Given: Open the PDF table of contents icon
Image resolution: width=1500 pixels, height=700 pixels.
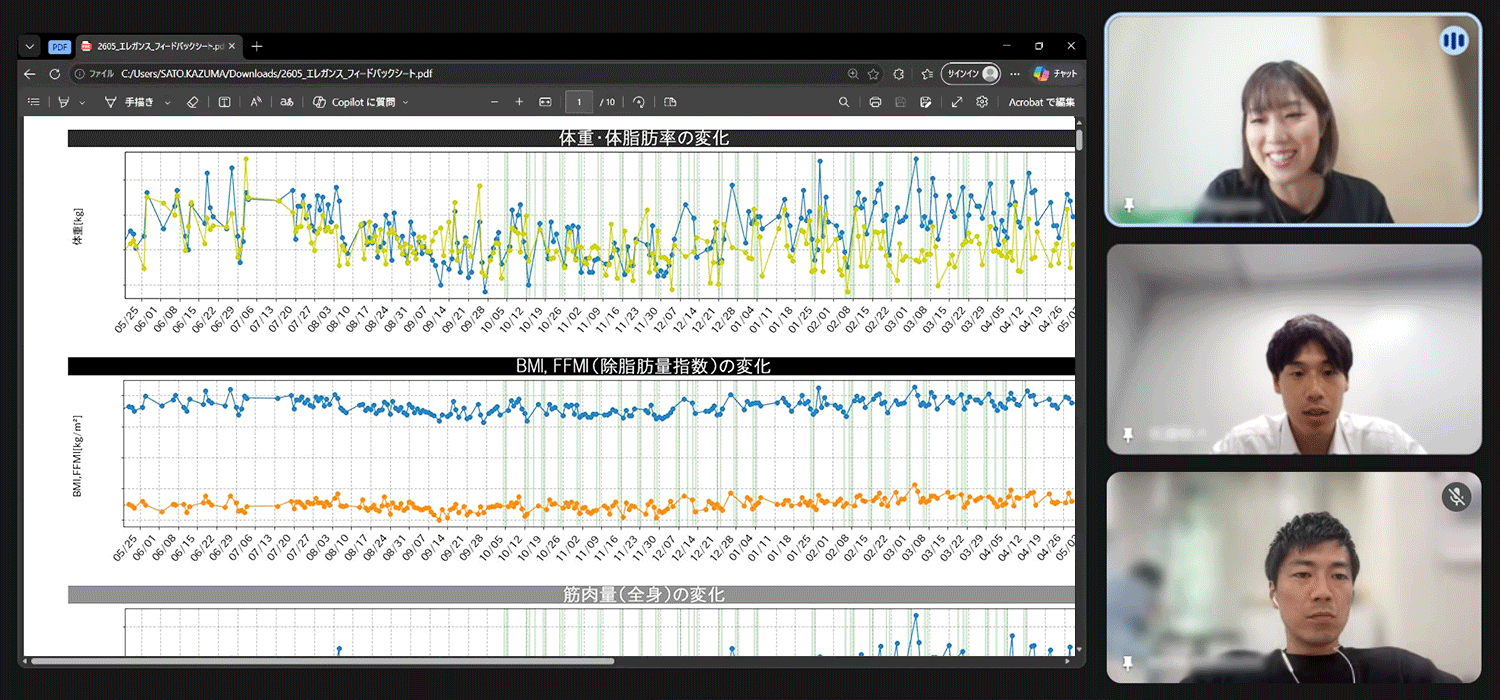Looking at the screenshot, I should pyautogui.click(x=33, y=102).
